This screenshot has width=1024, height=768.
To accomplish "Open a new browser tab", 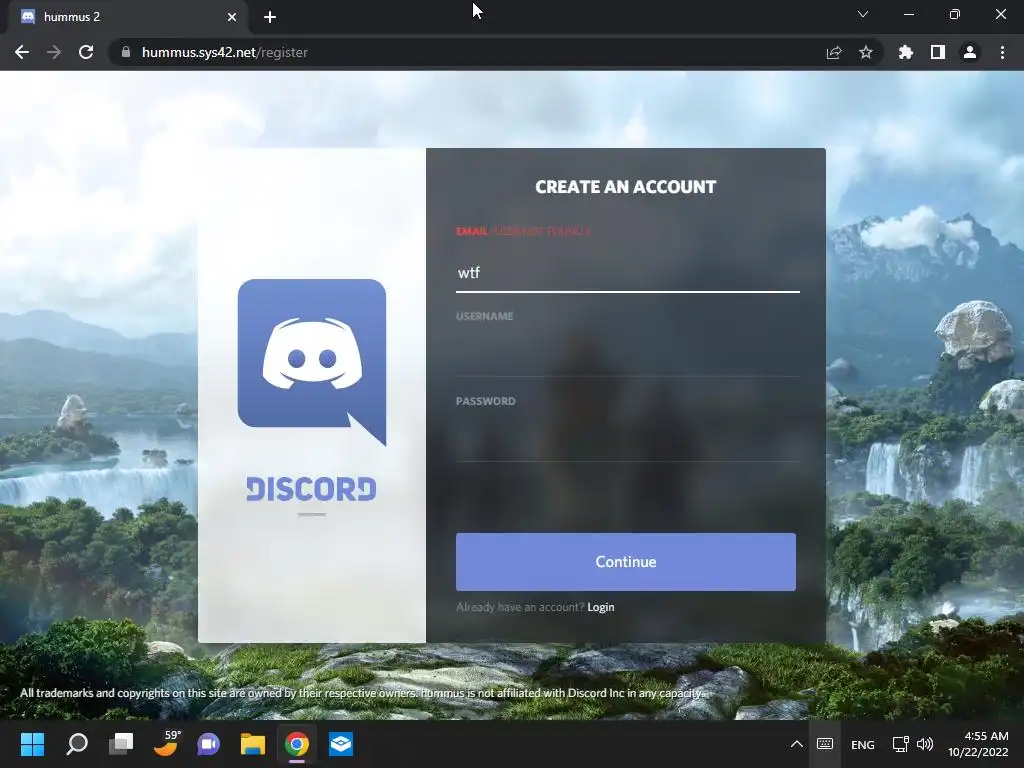I will [270, 17].
